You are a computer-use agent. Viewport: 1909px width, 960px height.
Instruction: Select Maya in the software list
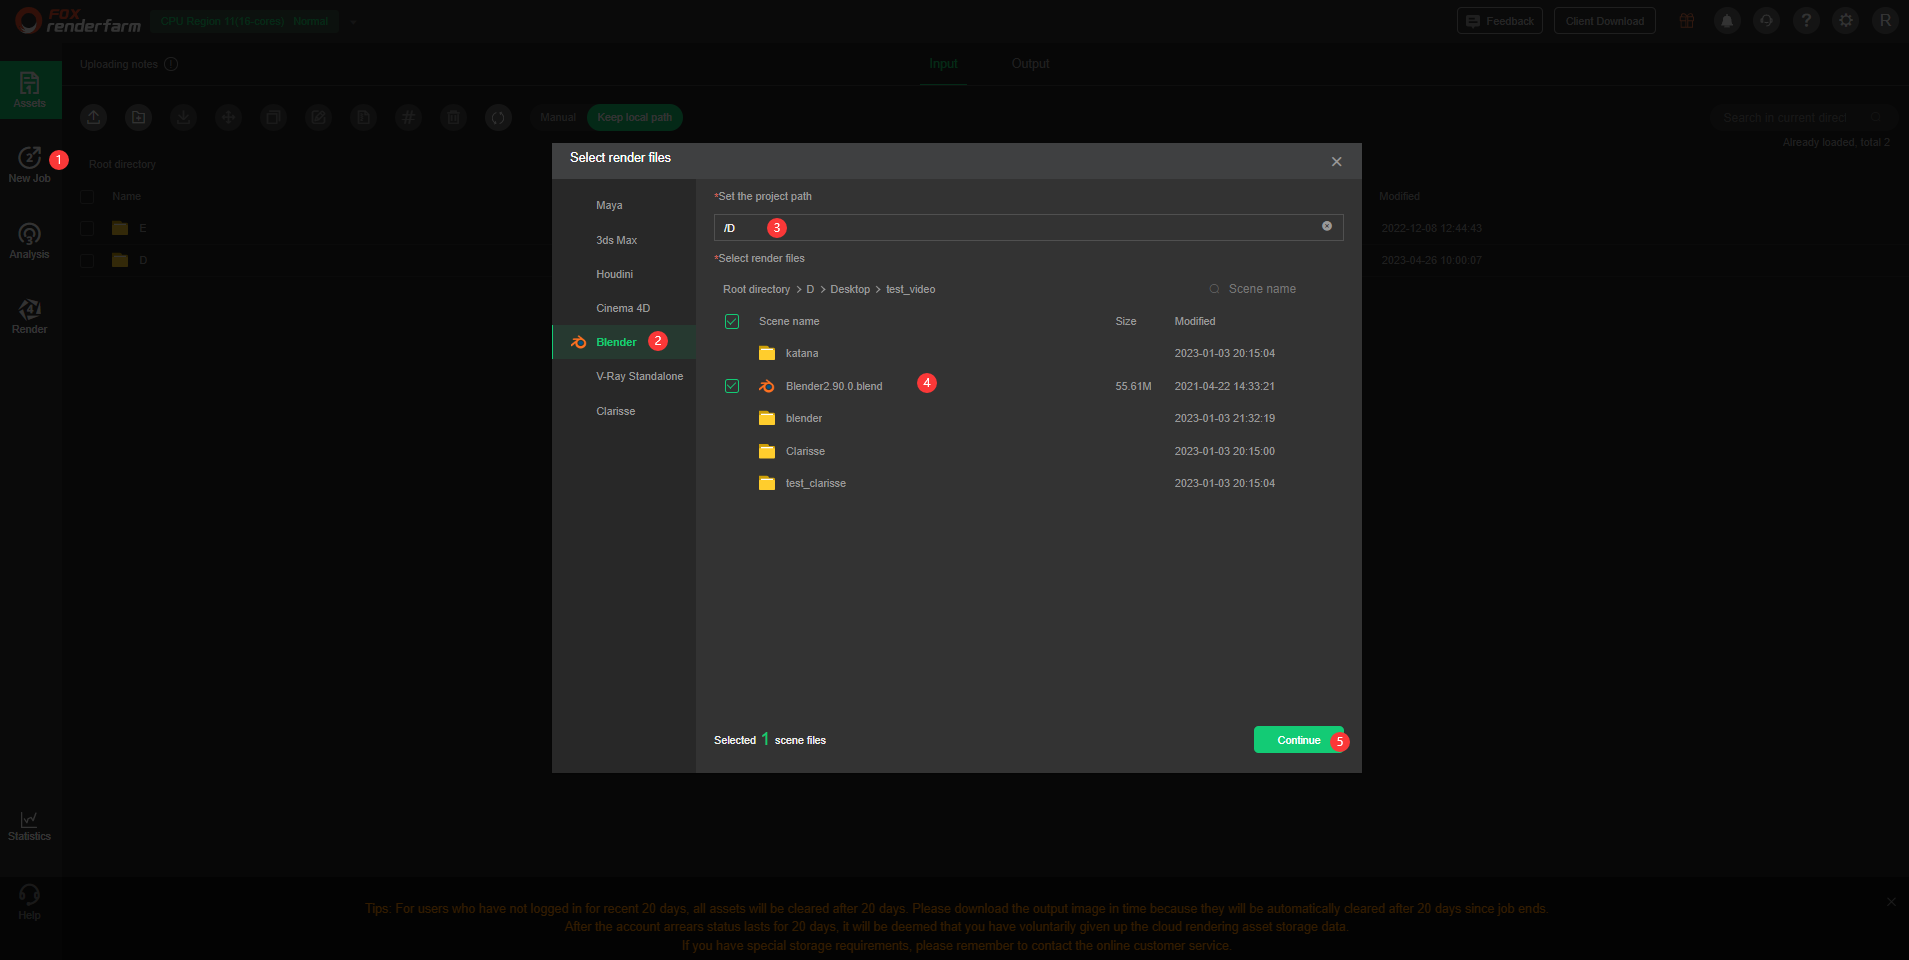click(x=624, y=205)
